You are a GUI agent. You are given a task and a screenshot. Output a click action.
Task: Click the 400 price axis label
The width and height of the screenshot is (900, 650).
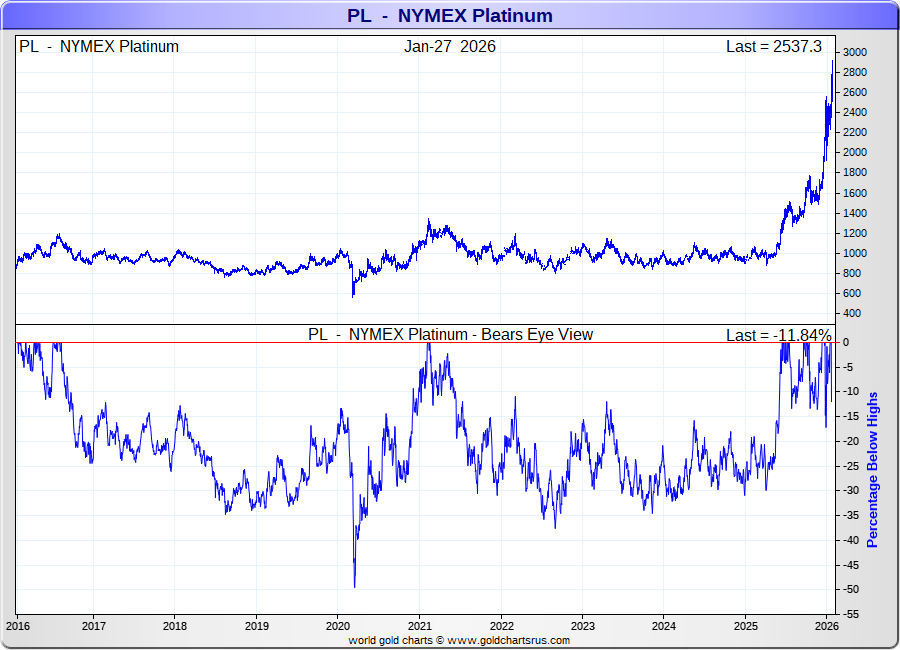(852, 314)
